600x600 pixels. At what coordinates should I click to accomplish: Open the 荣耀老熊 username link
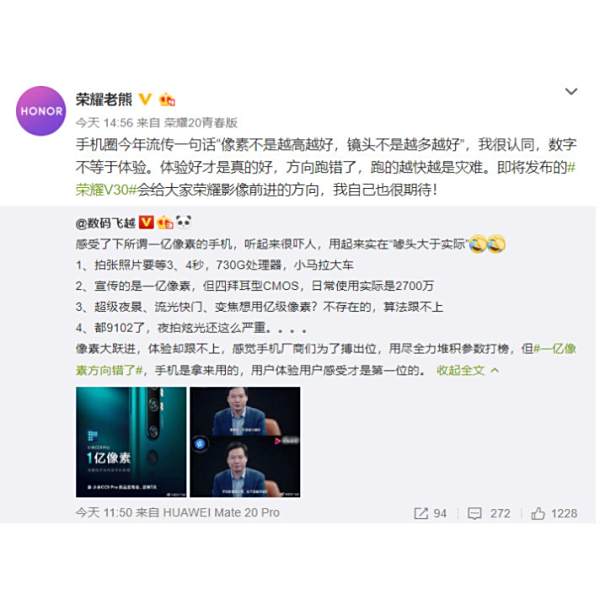tap(104, 100)
